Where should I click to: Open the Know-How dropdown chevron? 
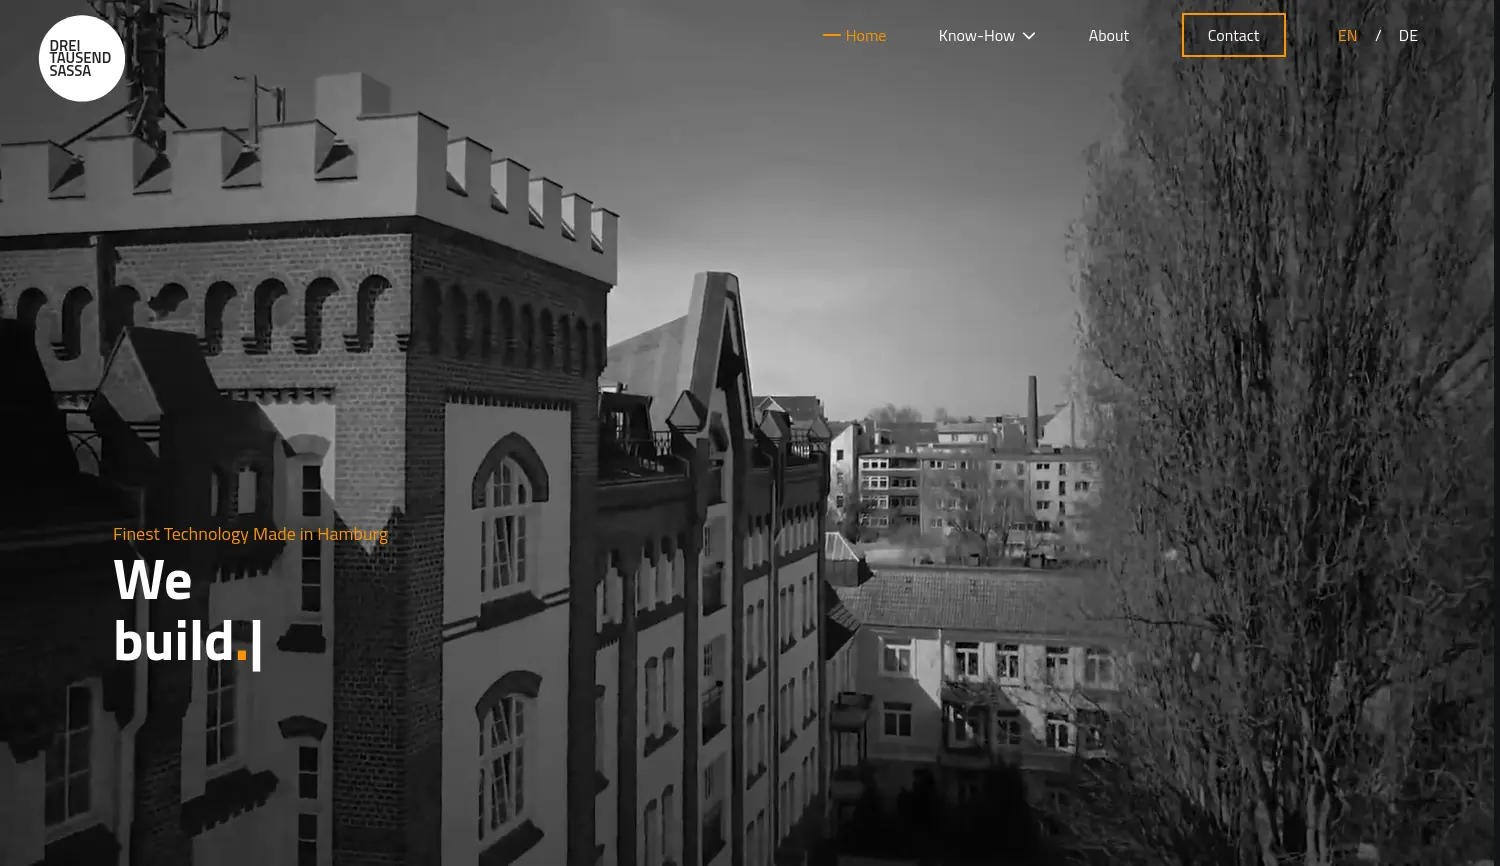pos(1028,35)
